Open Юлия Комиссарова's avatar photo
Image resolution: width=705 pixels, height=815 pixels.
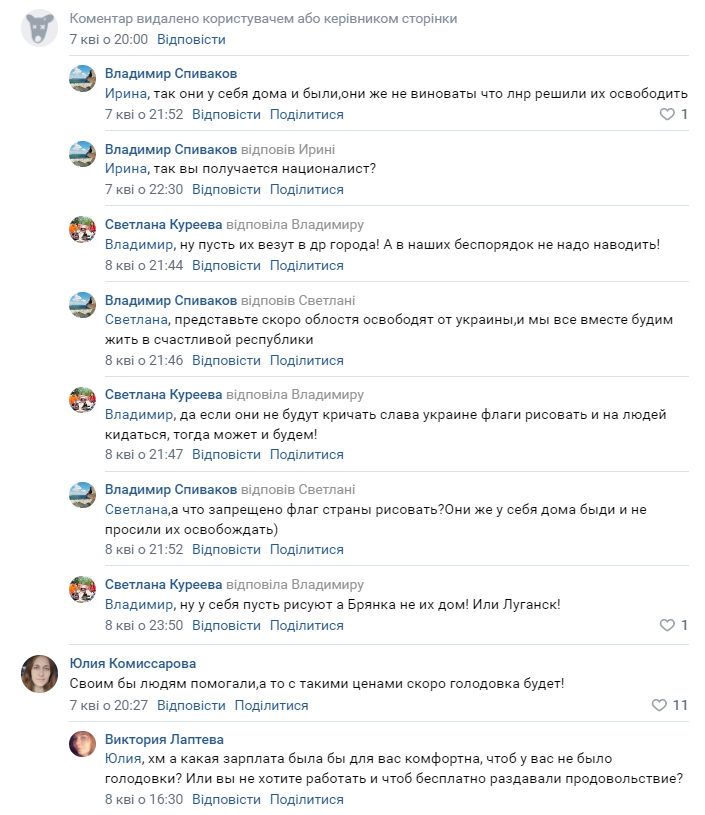[x=40, y=674]
